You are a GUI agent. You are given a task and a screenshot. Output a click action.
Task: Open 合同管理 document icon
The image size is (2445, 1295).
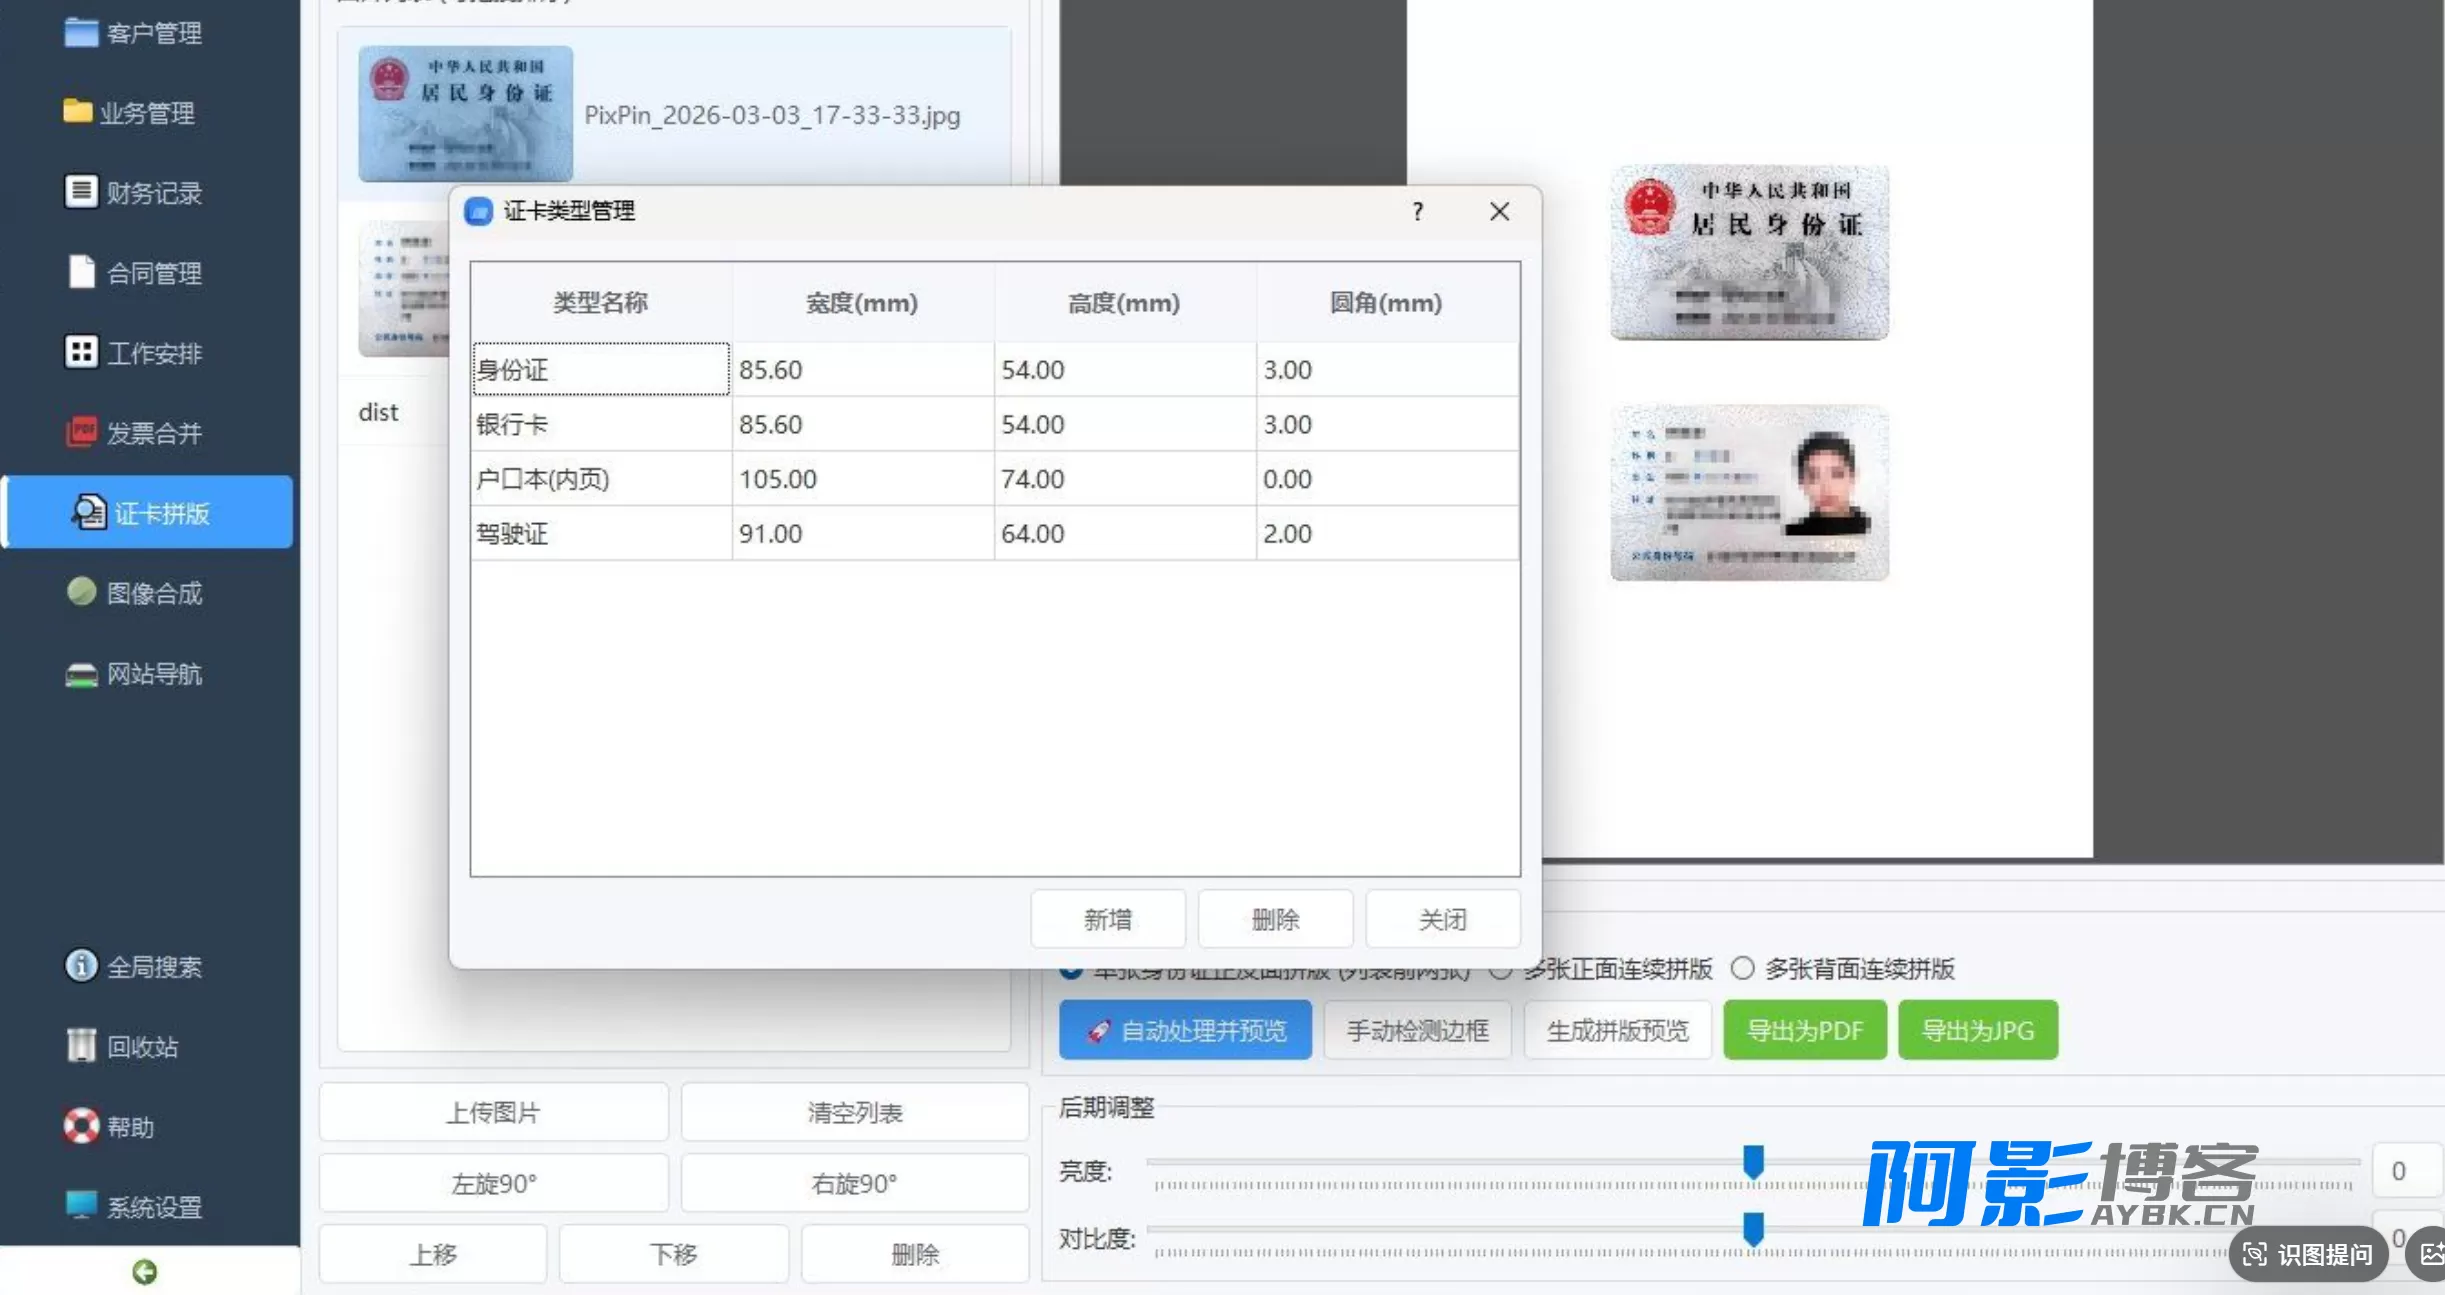tap(81, 271)
